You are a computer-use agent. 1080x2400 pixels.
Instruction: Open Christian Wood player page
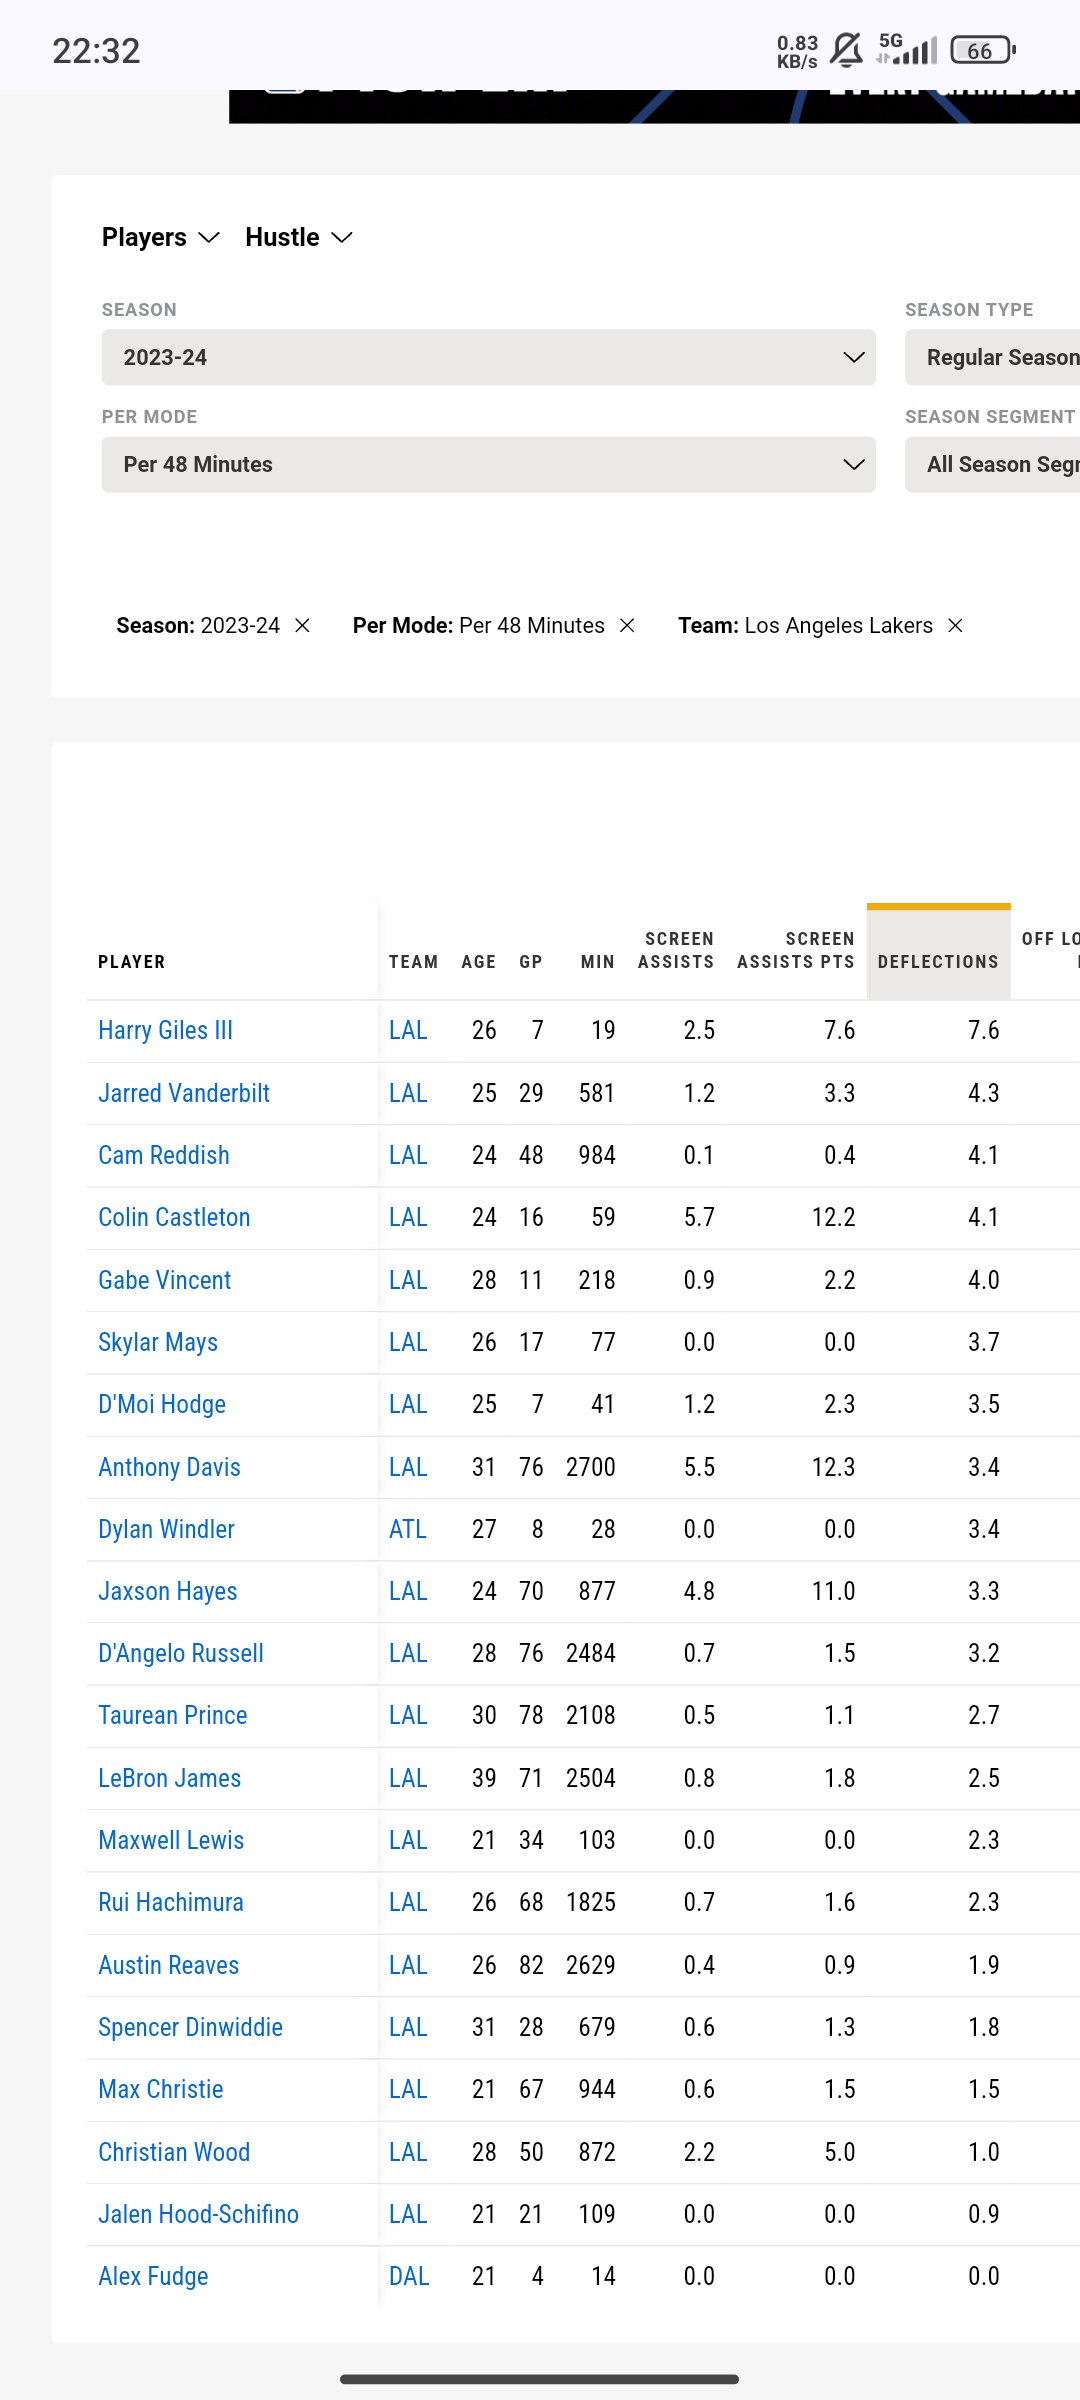pos(174,2152)
